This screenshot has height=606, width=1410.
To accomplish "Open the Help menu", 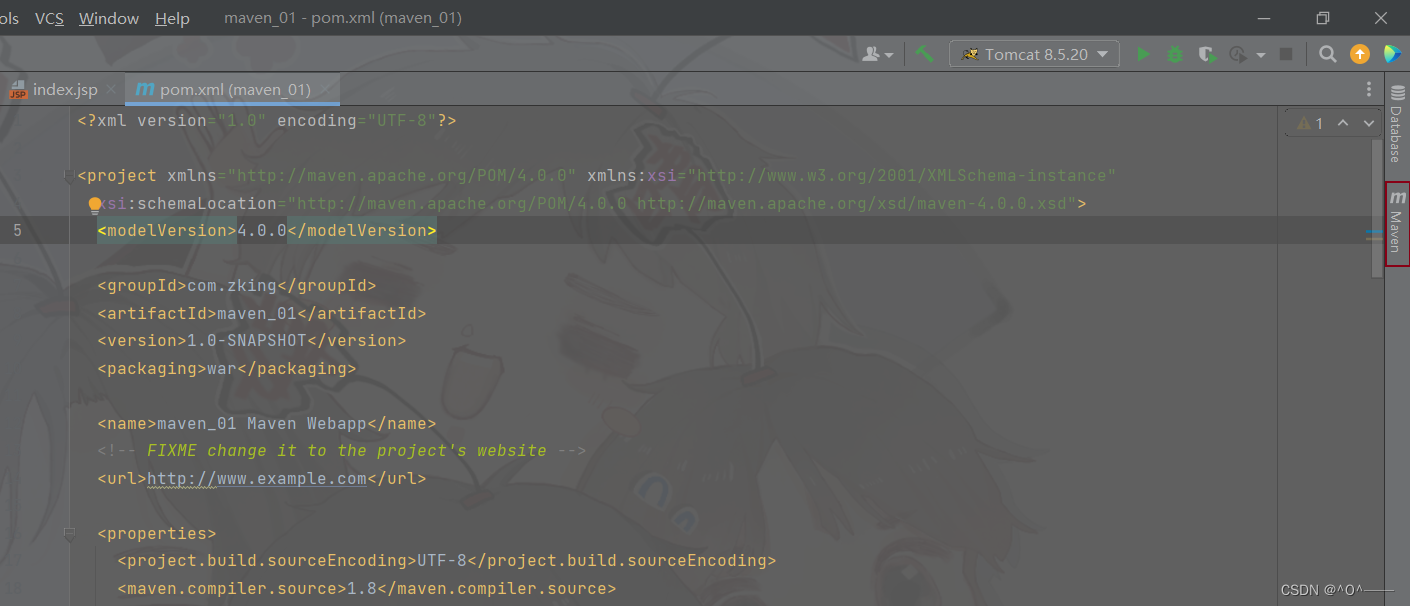I will pyautogui.click(x=172, y=18).
